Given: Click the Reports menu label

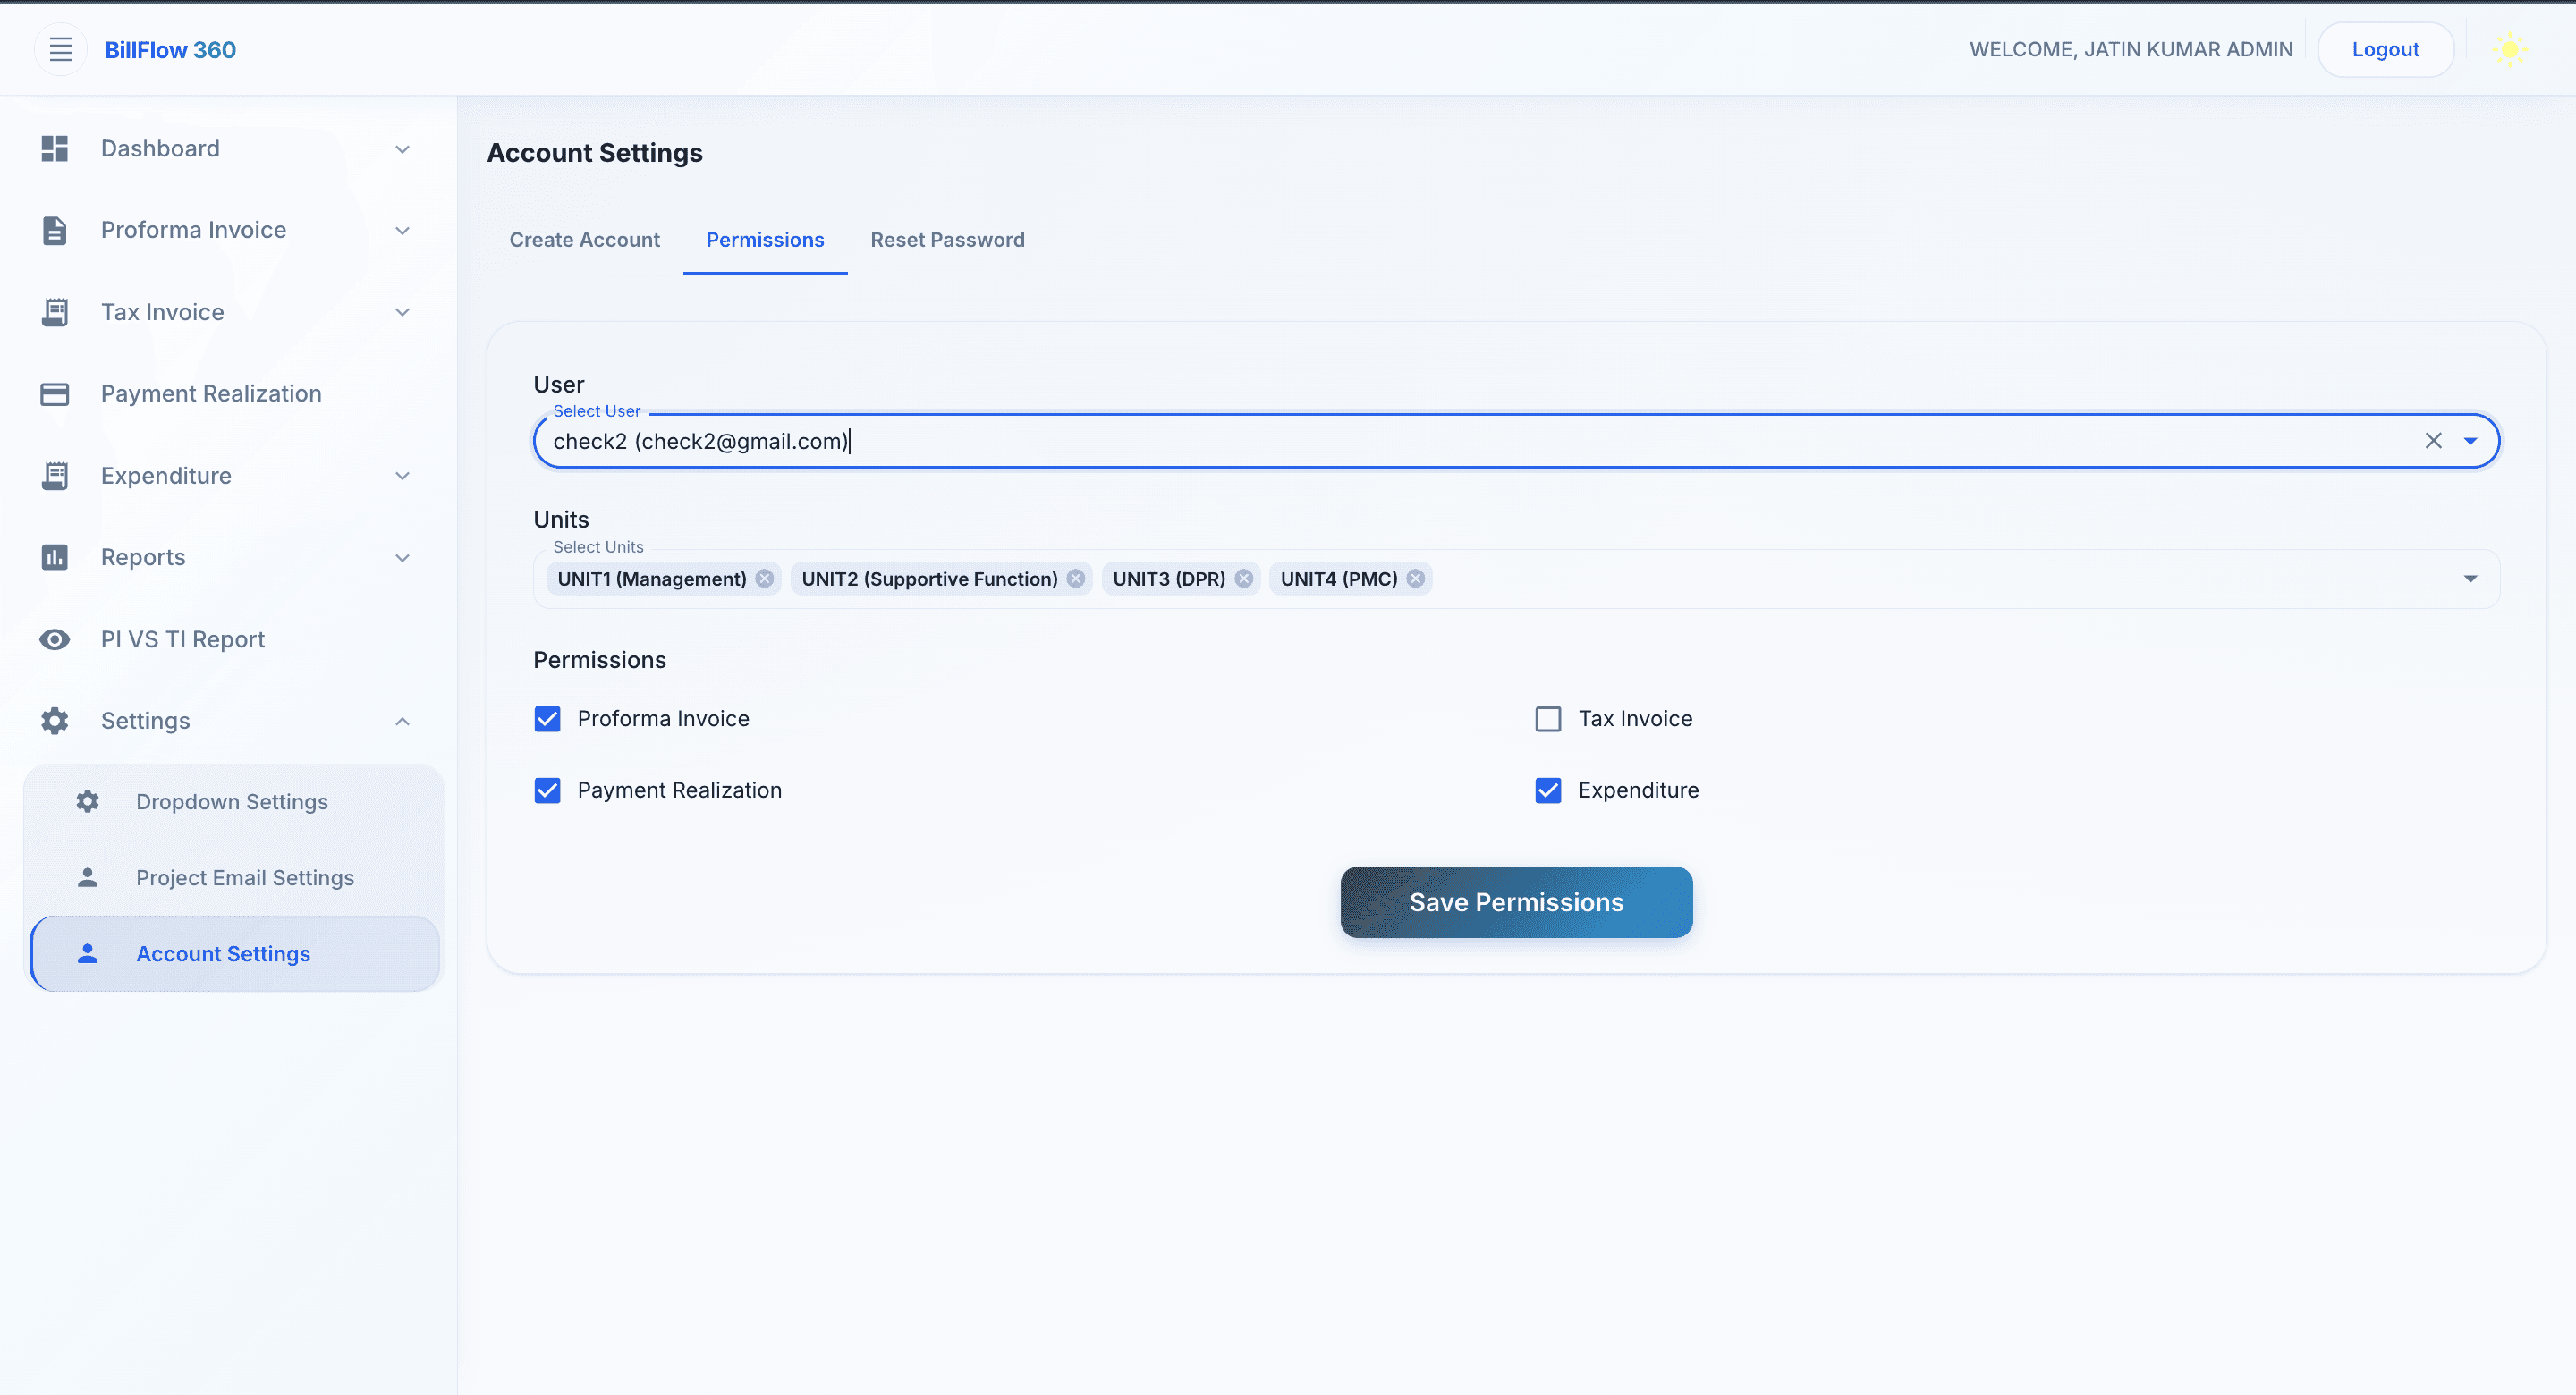Looking at the screenshot, I should click(143, 557).
